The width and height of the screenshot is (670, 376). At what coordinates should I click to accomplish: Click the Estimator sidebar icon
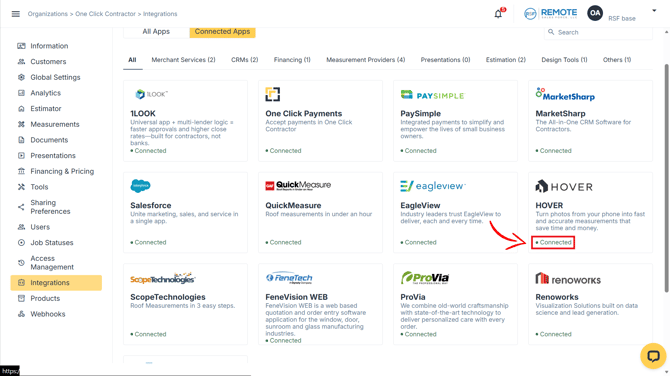[21, 109]
